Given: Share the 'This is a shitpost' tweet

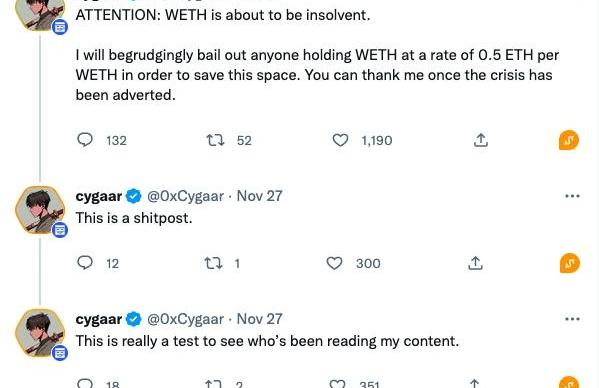Looking at the screenshot, I should tap(475, 264).
